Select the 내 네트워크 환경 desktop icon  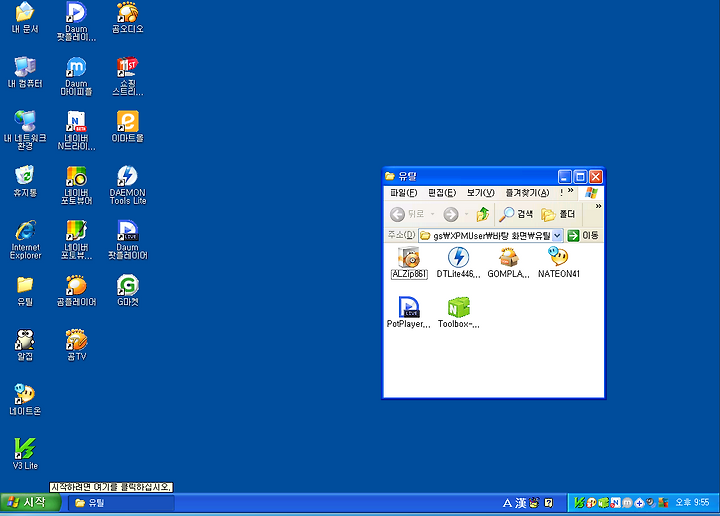(x=25, y=130)
